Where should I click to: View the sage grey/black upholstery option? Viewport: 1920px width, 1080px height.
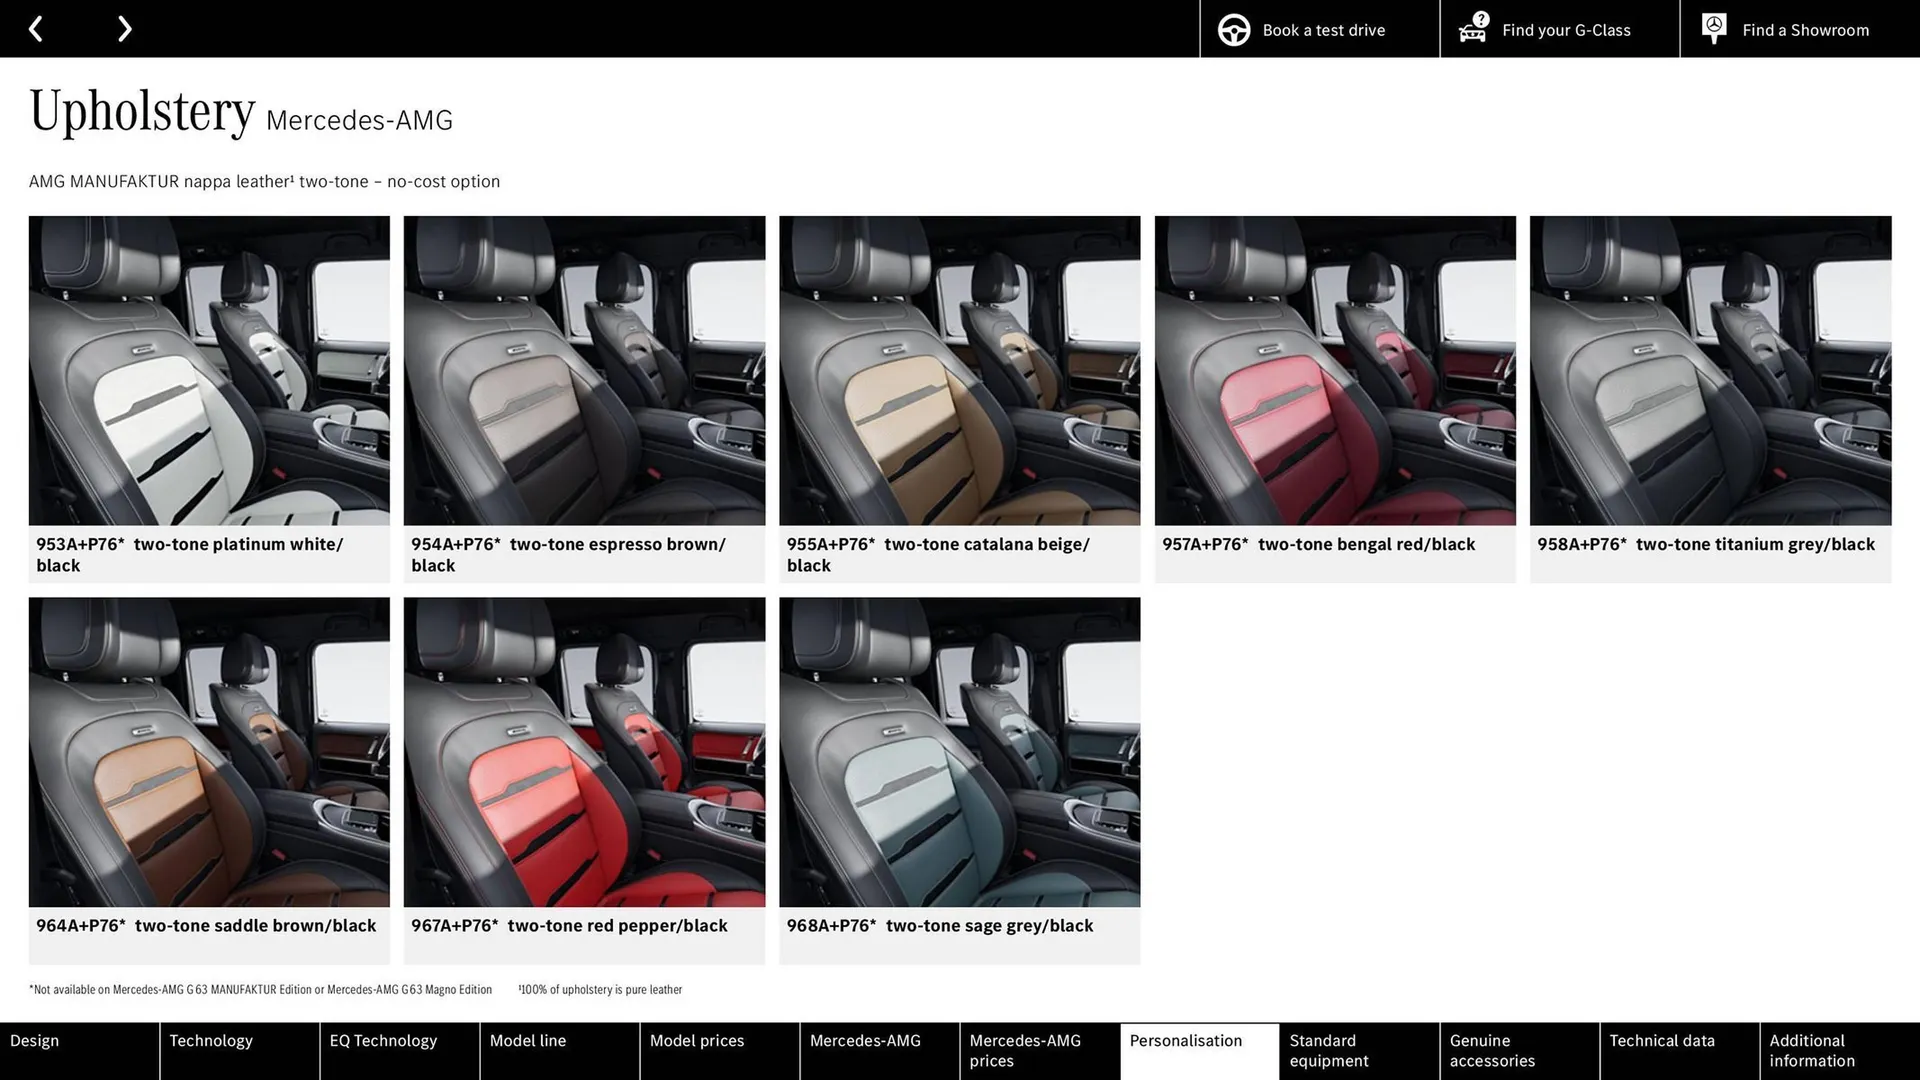click(958, 751)
